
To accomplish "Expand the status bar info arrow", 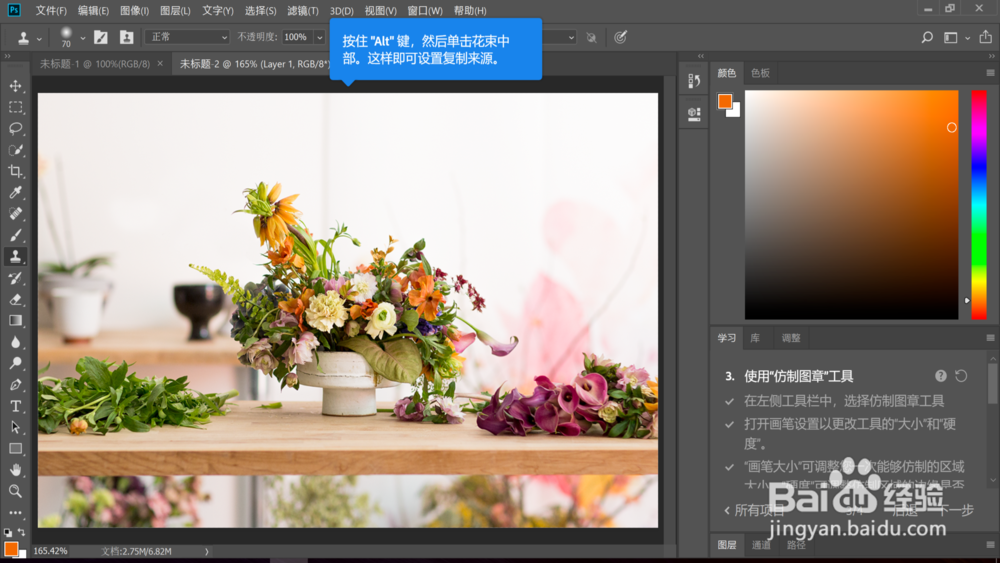I will (207, 551).
